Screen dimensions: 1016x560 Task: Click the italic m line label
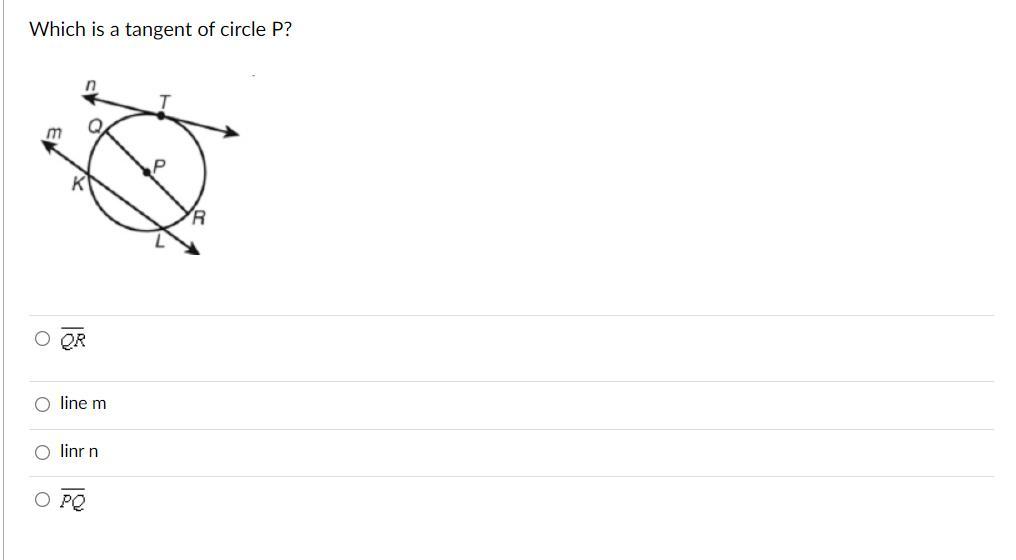54,133
